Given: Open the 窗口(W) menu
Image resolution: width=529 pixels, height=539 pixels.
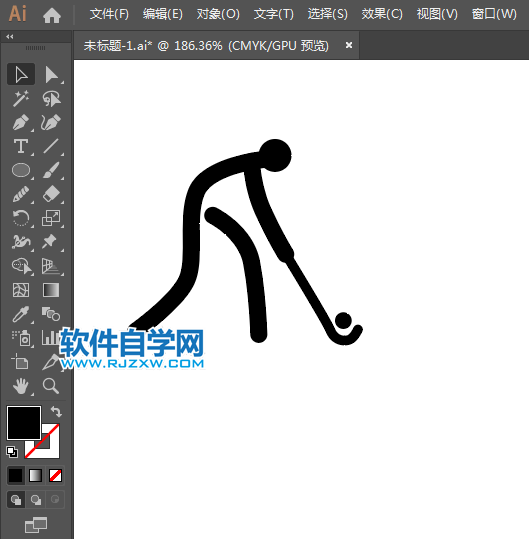Looking at the screenshot, I should point(494,14).
